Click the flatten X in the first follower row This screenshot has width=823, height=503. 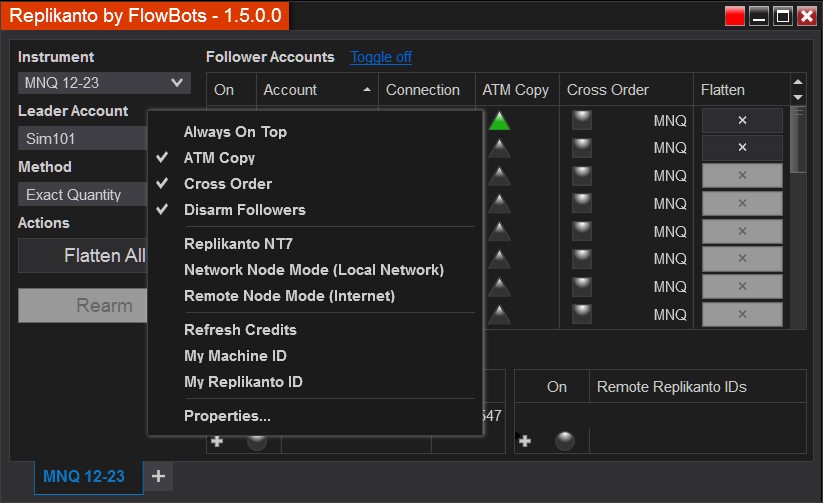click(x=742, y=120)
